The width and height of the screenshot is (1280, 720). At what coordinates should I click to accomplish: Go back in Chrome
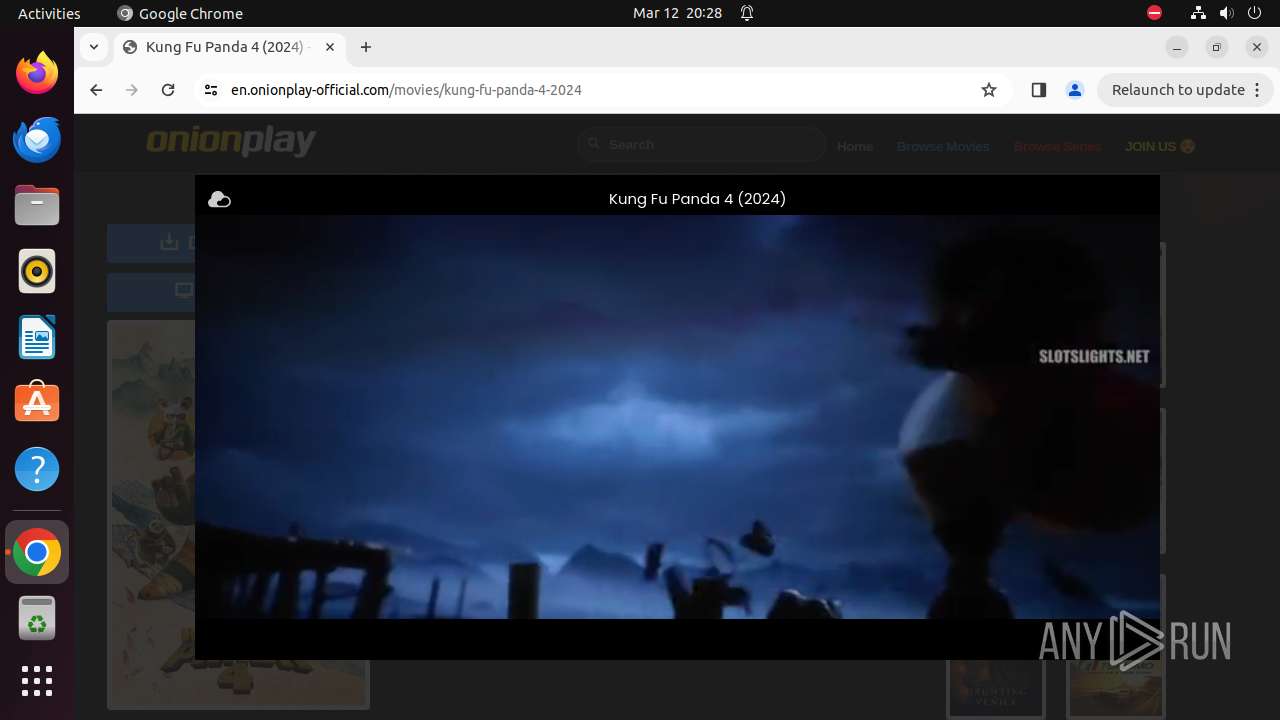[96, 90]
